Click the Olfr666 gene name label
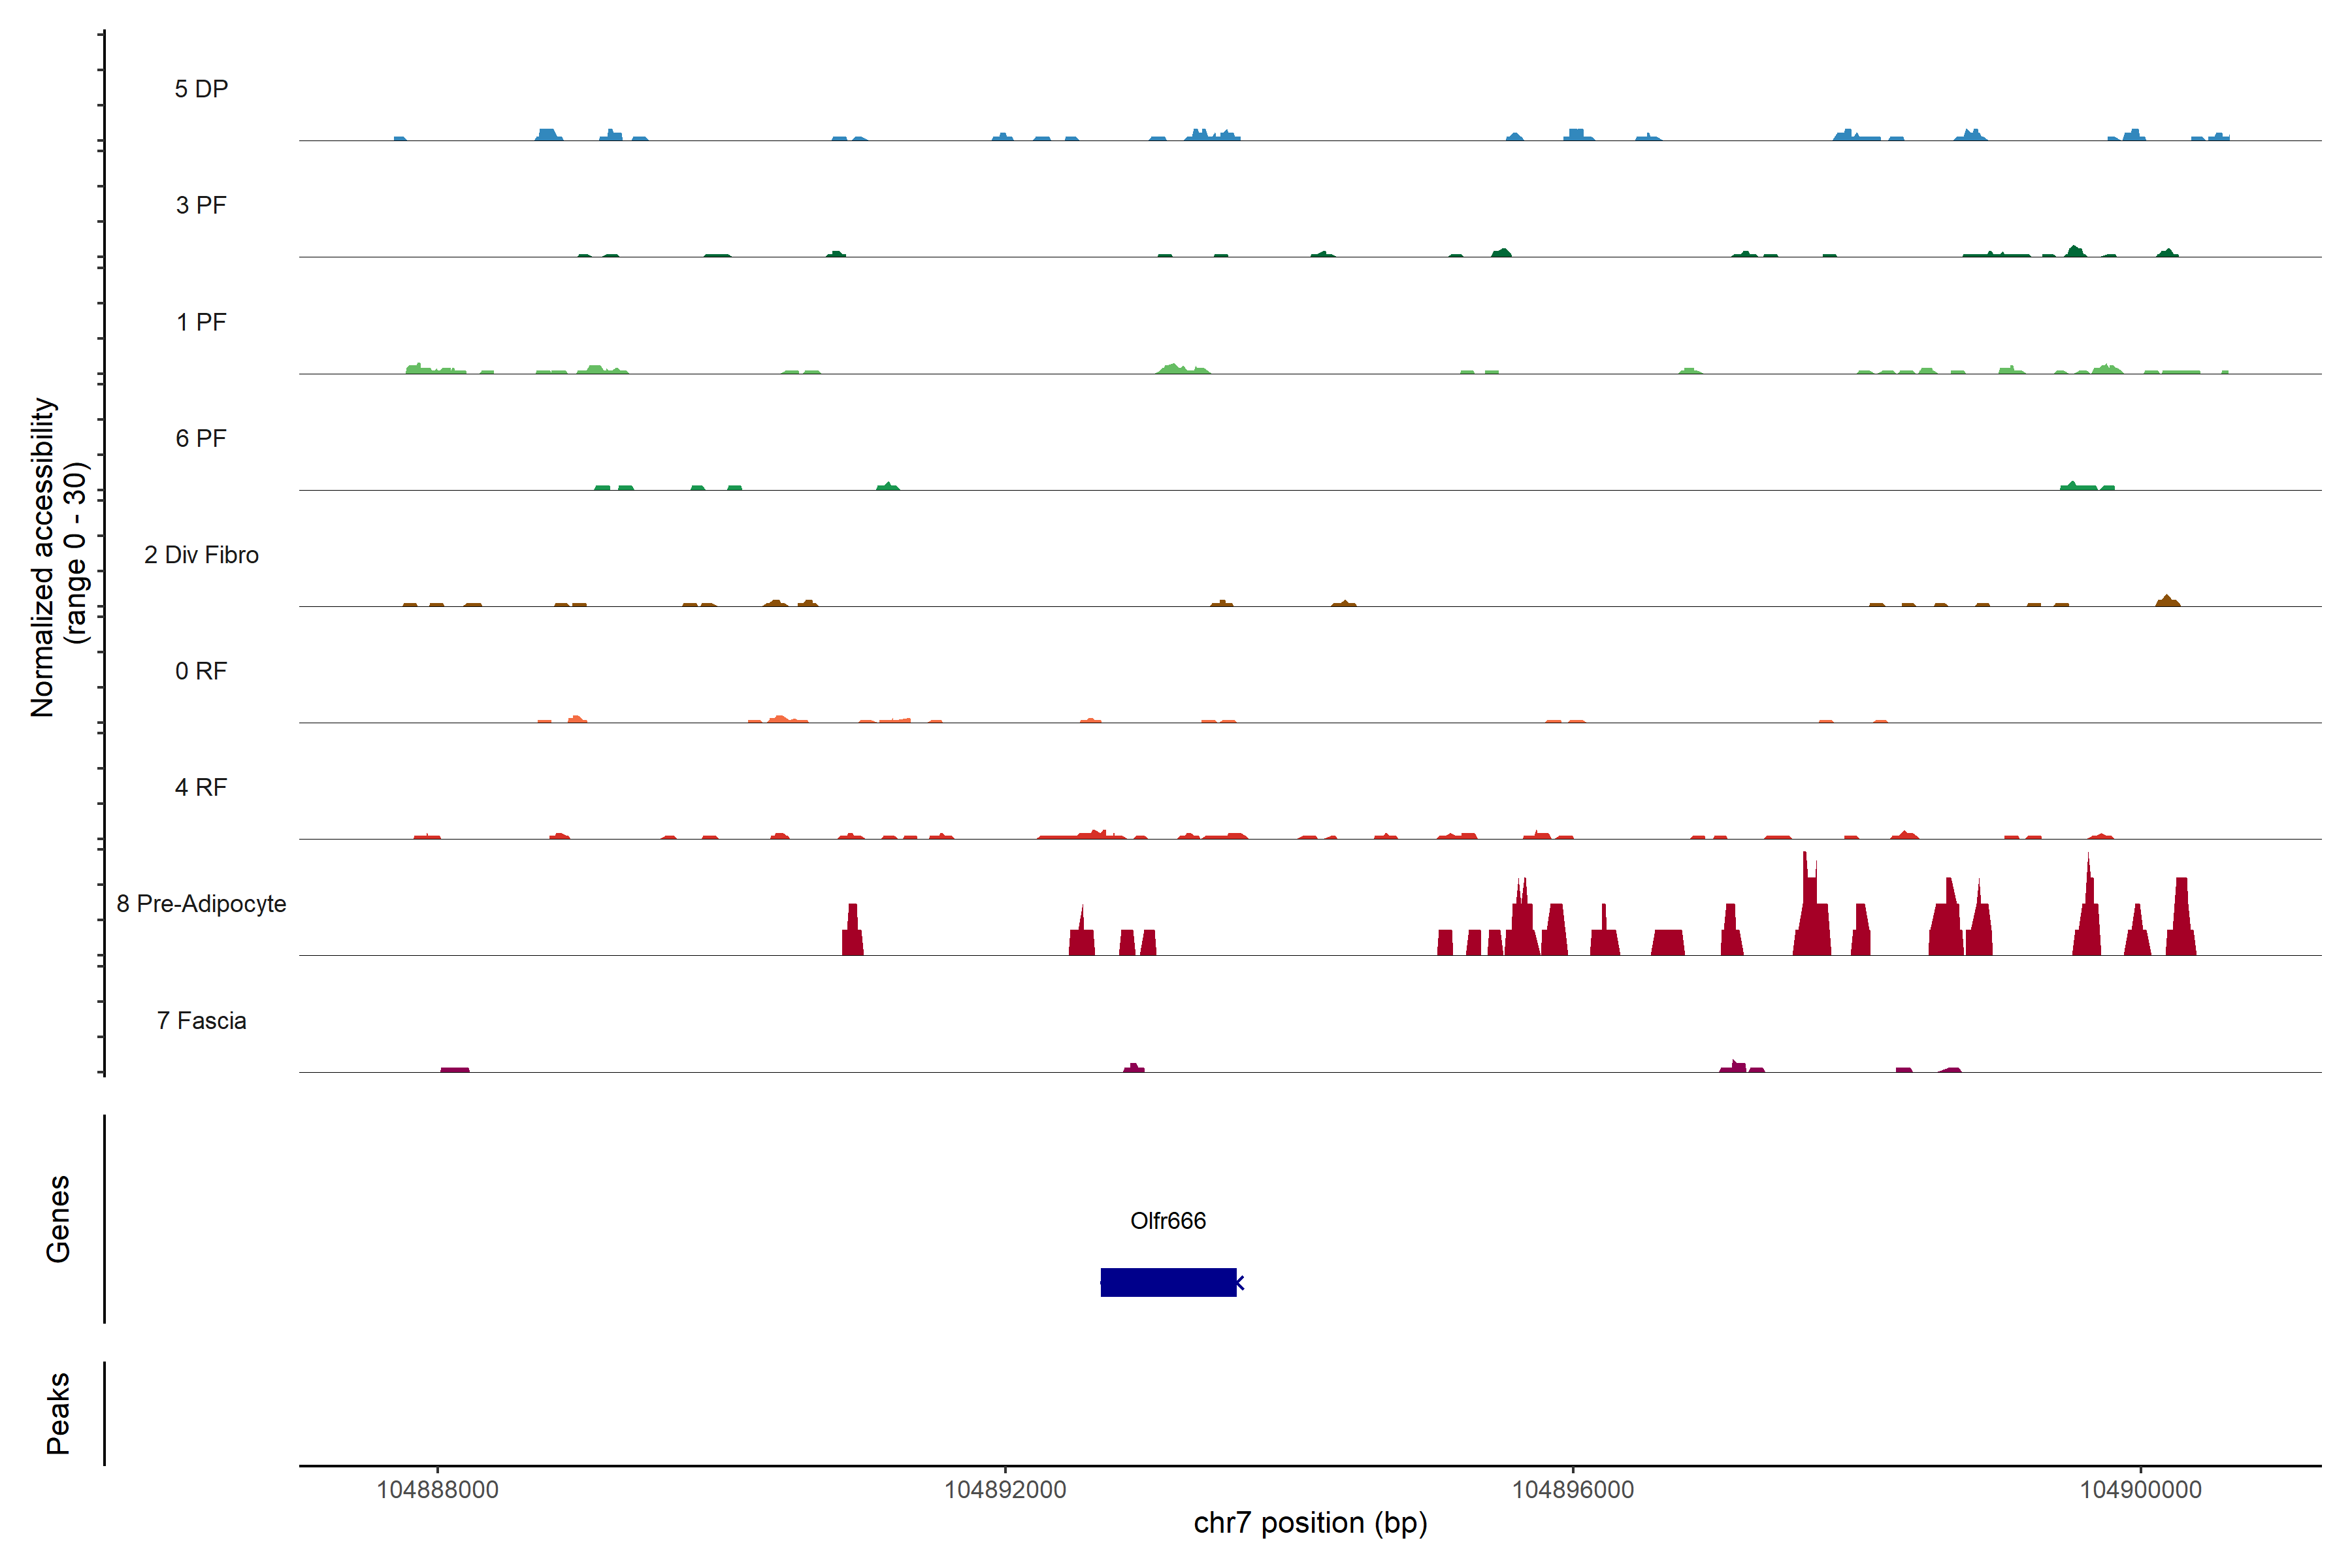The height and width of the screenshot is (1568, 2352). point(1168,1221)
